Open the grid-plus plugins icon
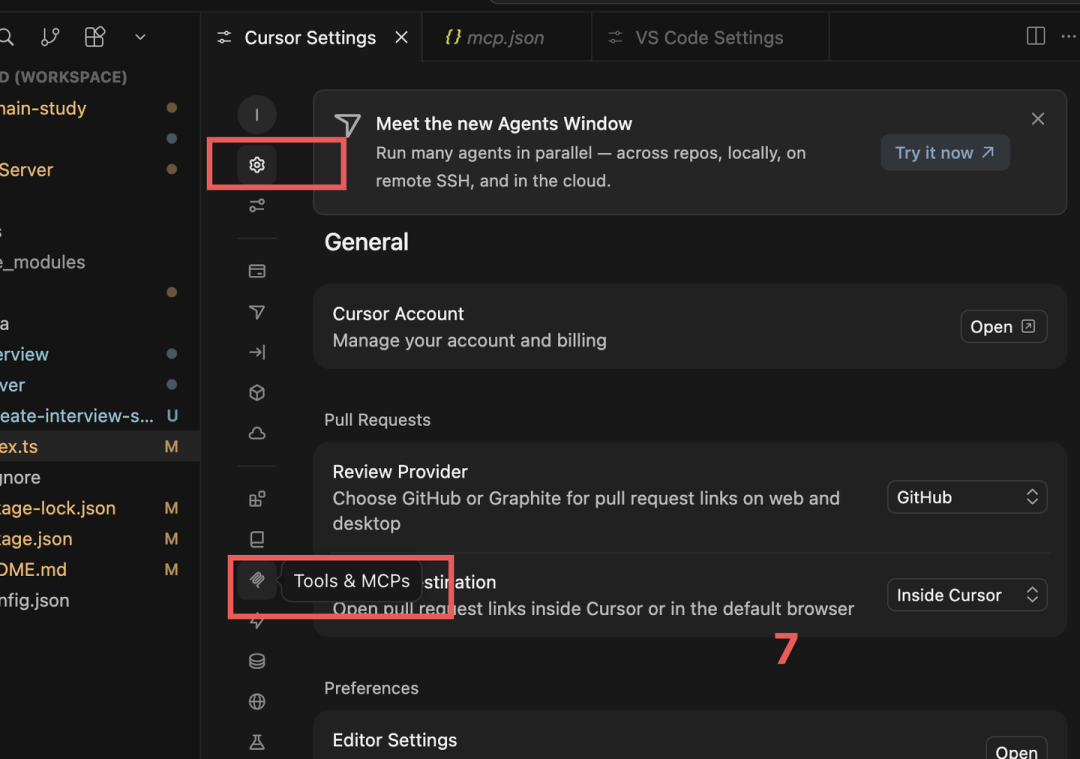 pos(257,499)
